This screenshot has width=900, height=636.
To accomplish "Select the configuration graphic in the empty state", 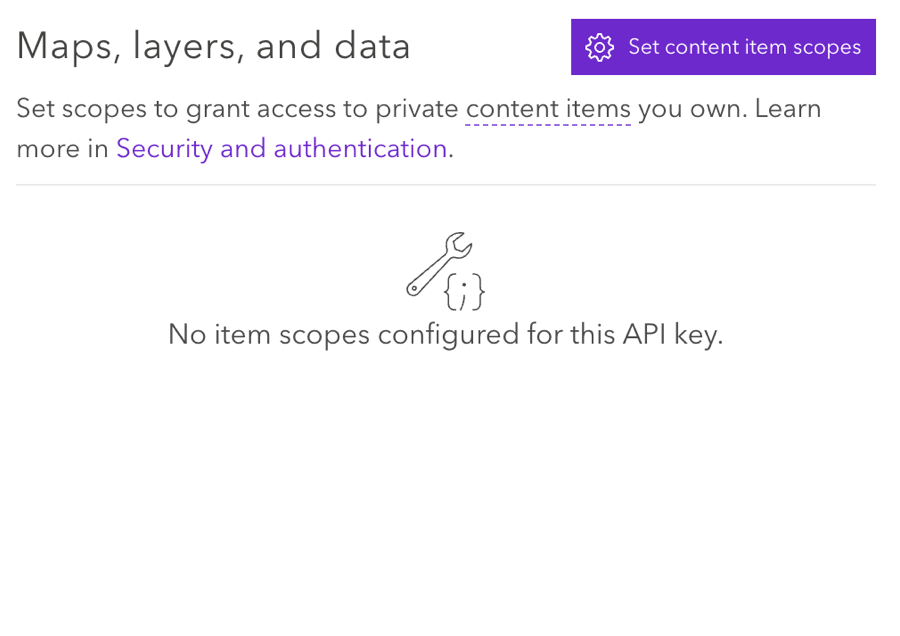I will pos(447,268).
